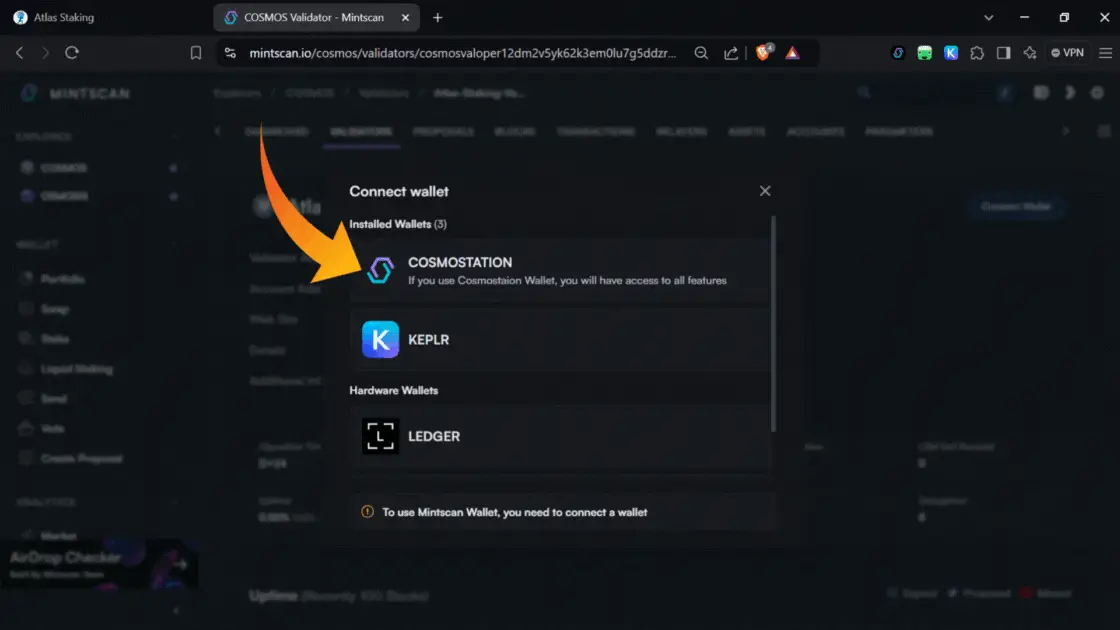This screenshot has width=1120, height=630.
Task: Switch to the Atlas Staking tab
Action: [x=100, y=17]
